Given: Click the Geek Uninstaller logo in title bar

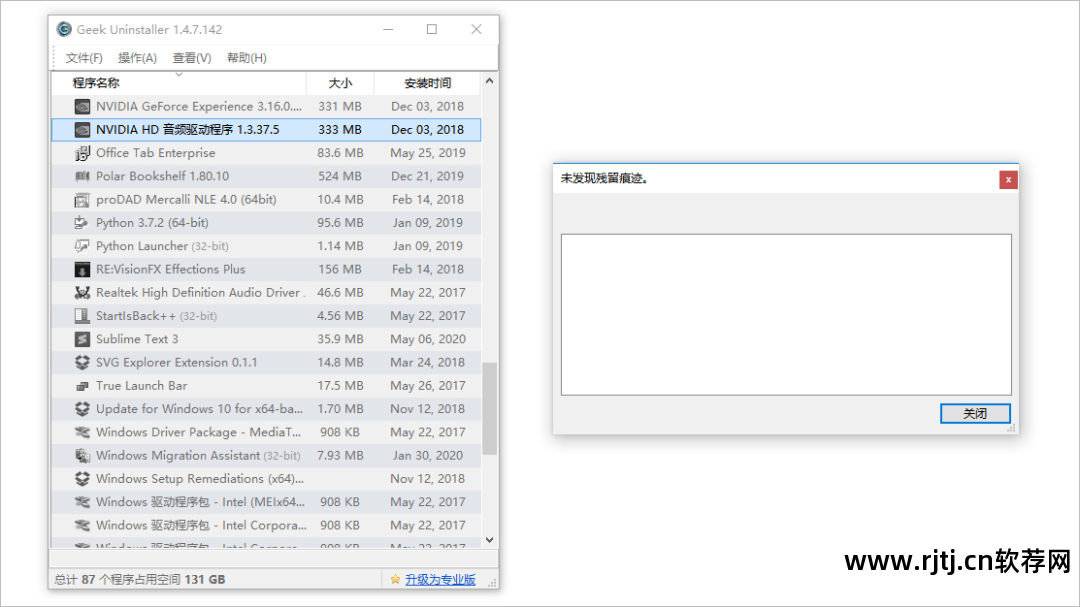Looking at the screenshot, I should tap(64, 29).
